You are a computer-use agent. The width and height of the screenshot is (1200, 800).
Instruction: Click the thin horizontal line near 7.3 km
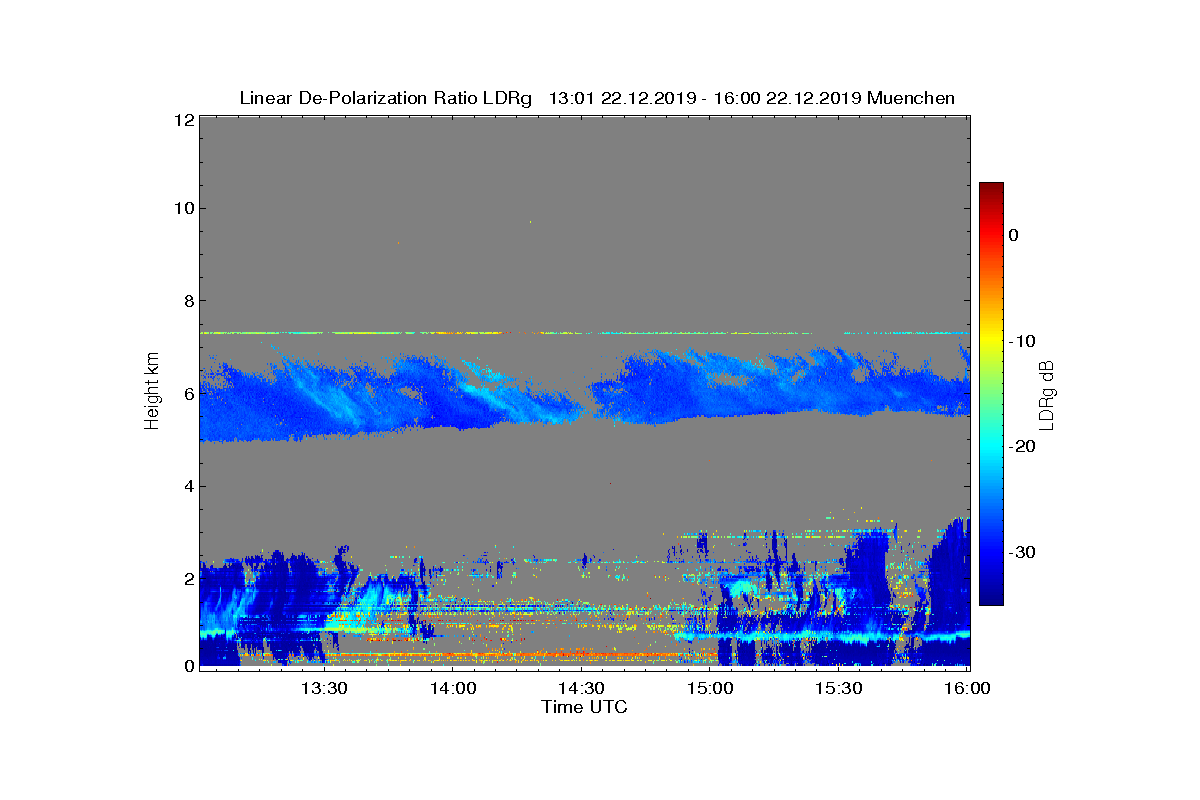pos(585,333)
